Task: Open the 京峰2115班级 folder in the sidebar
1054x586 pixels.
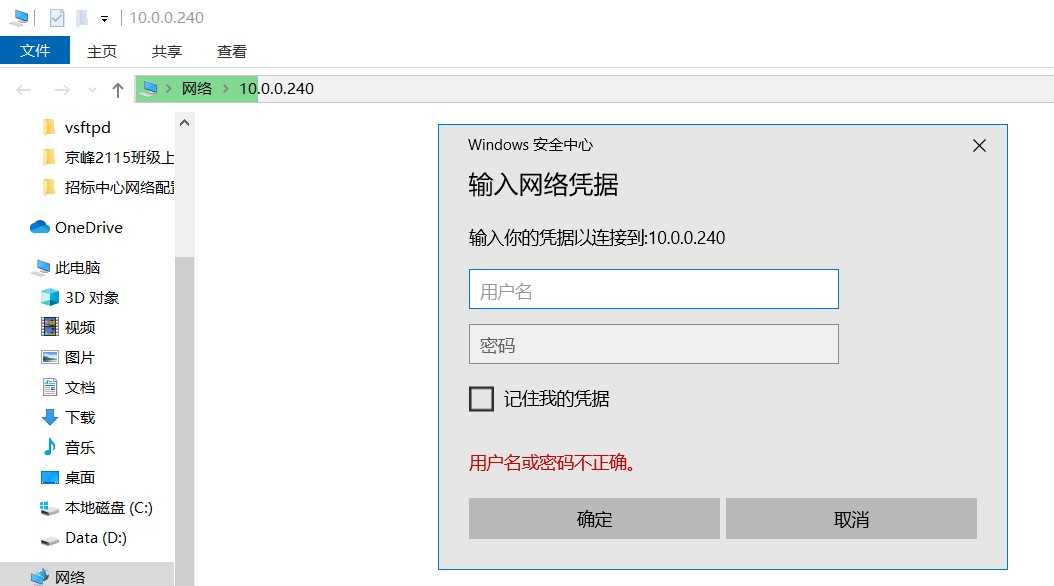Action: point(119,157)
